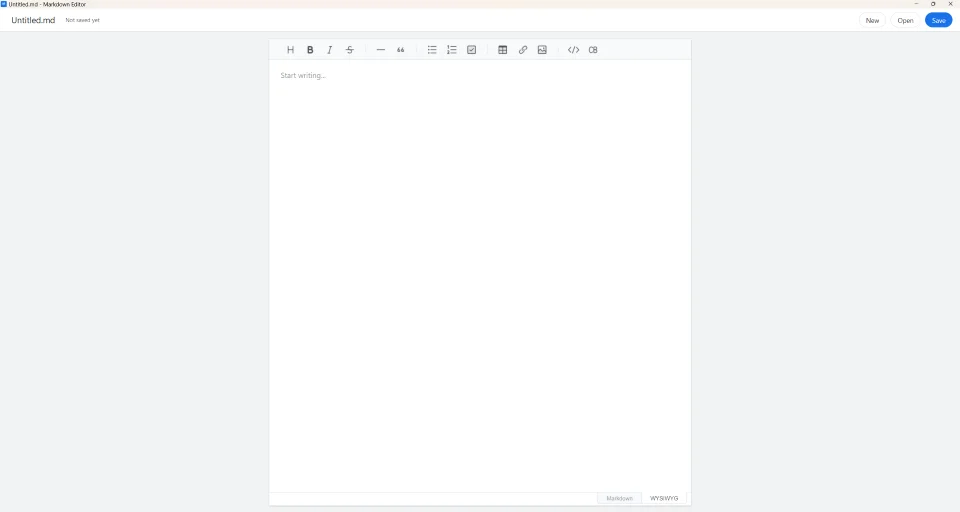Screen dimensions: 960x512
Task: Click the New document button
Action: tap(872, 20)
